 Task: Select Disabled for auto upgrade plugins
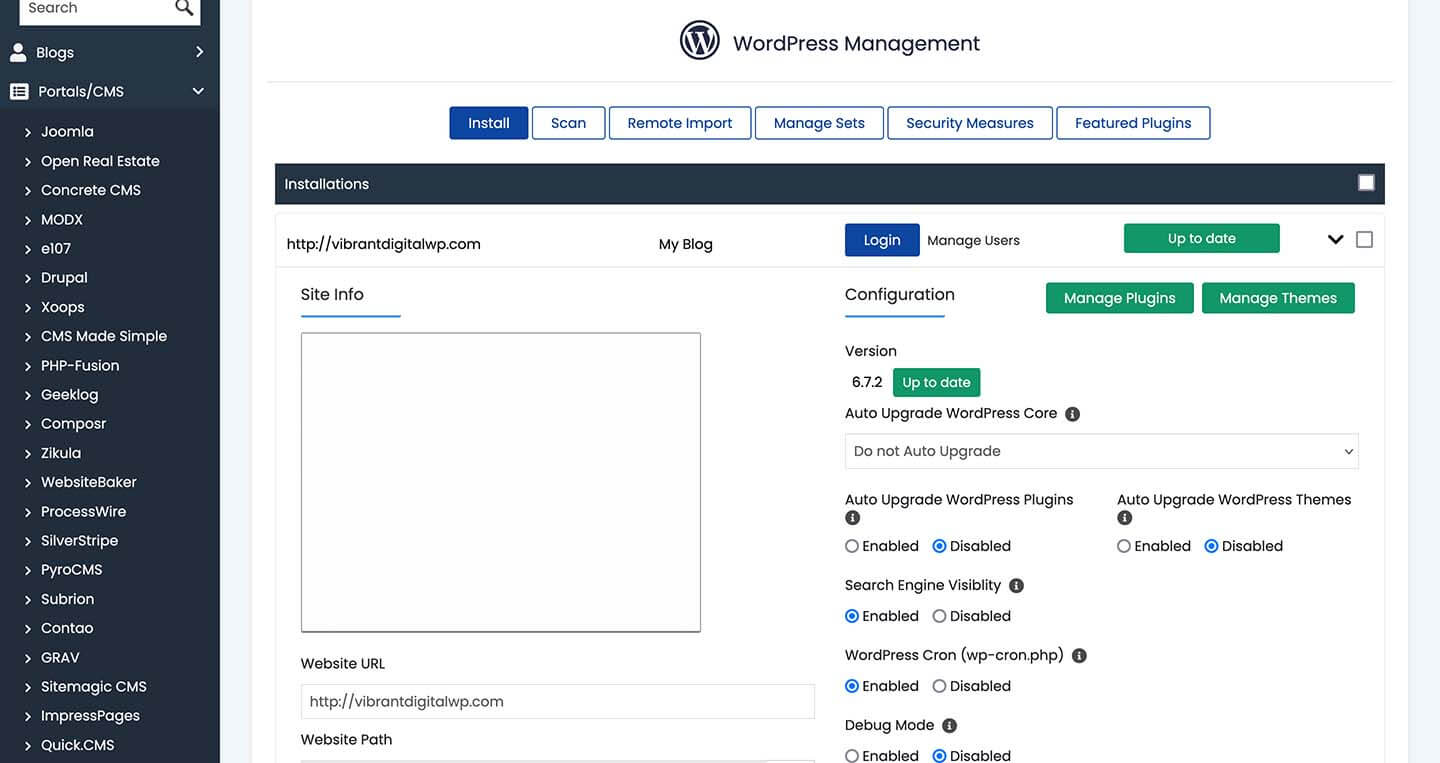coord(939,546)
